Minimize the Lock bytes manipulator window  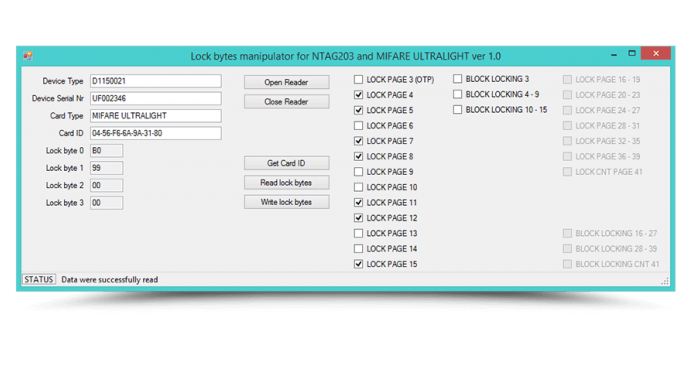(x=614, y=54)
